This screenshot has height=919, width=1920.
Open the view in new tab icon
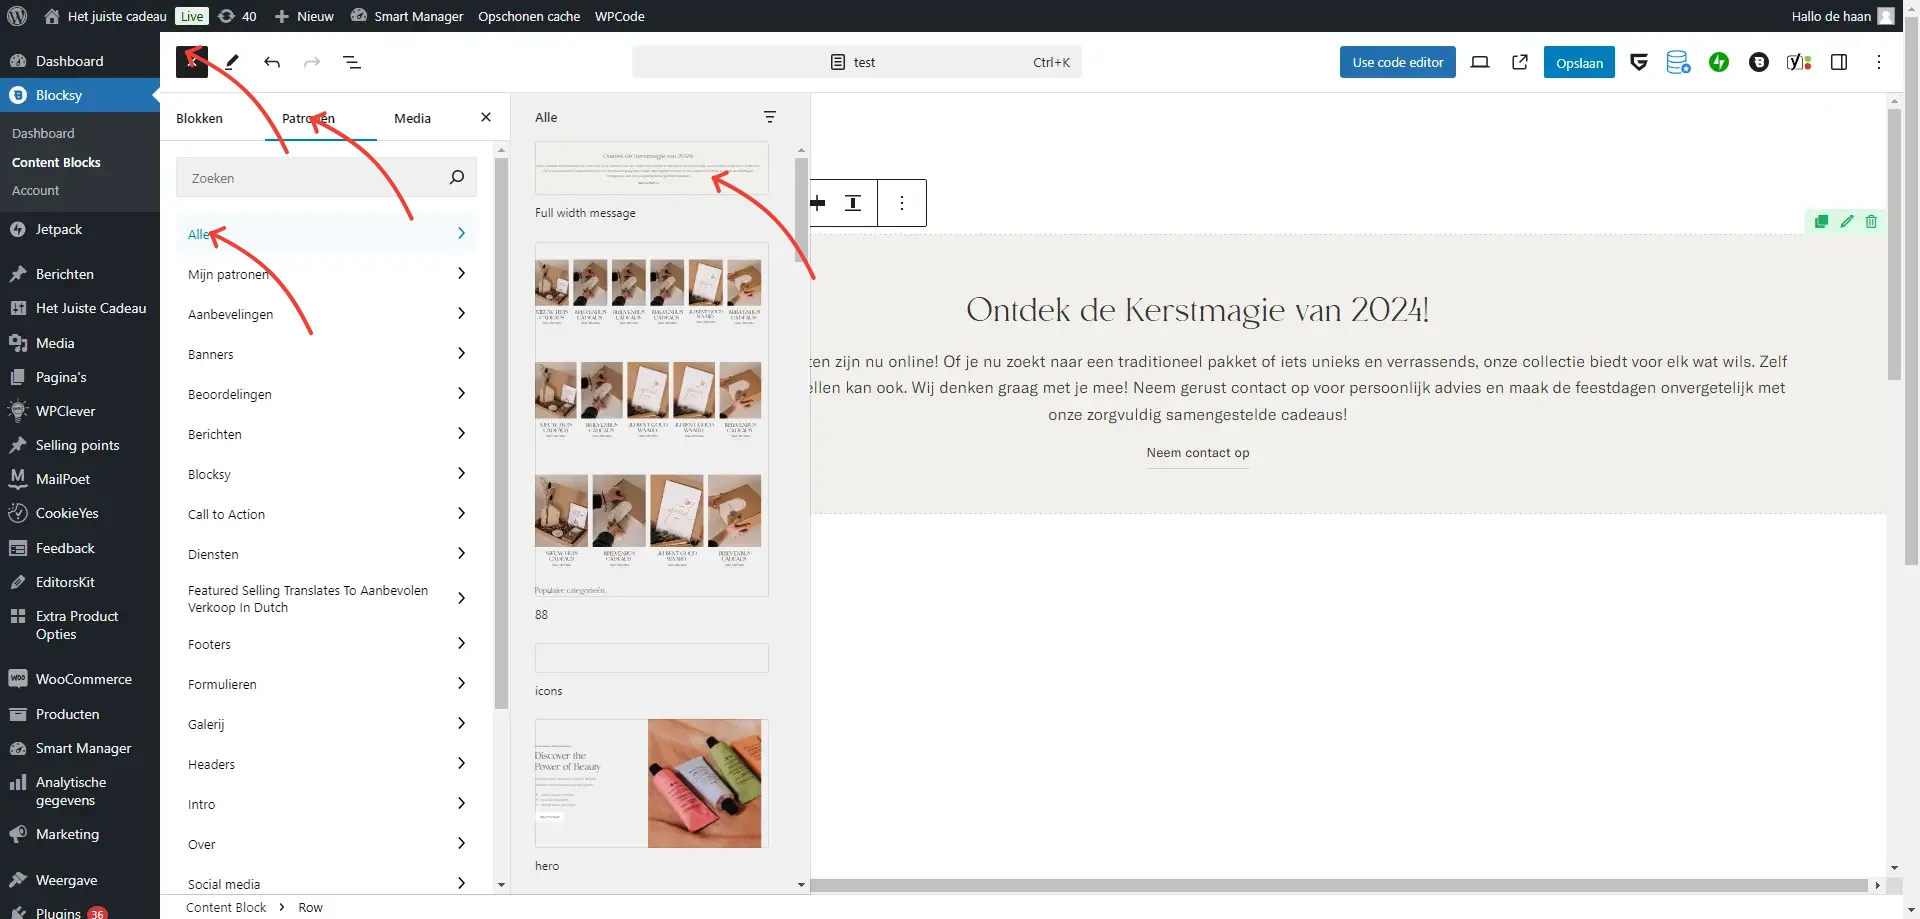pyautogui.click(x=1520, y=62)
